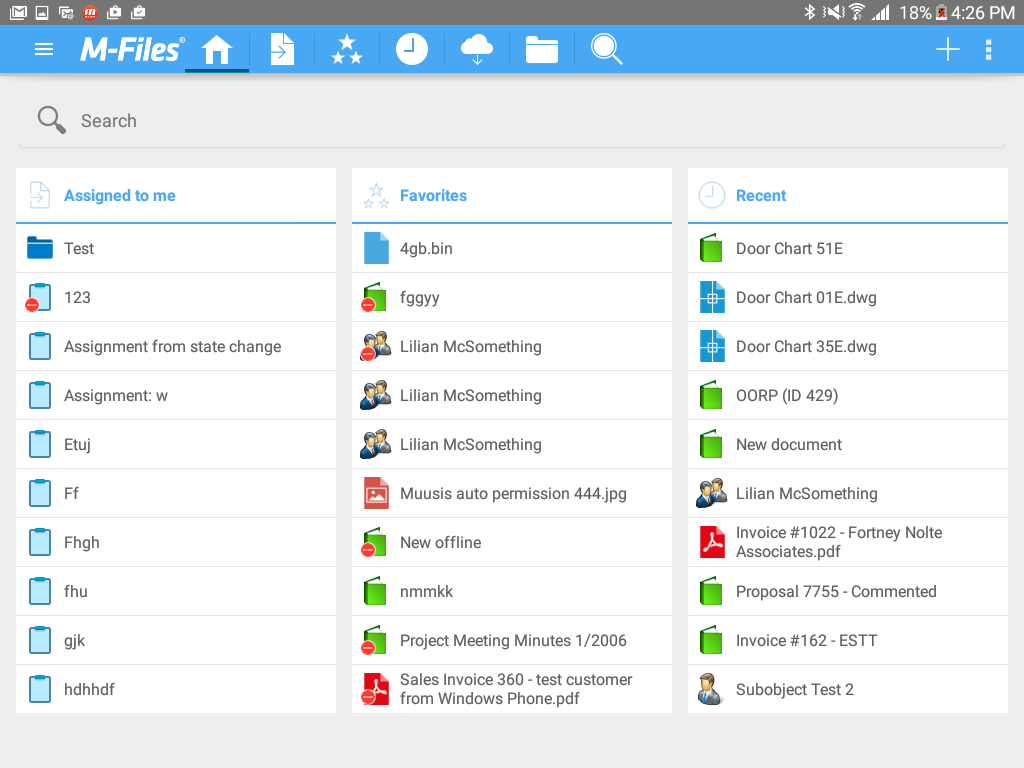The height and width of the screenshot is (768, 1024).
Task: Open the folder views tab
Action: point(542,49)
